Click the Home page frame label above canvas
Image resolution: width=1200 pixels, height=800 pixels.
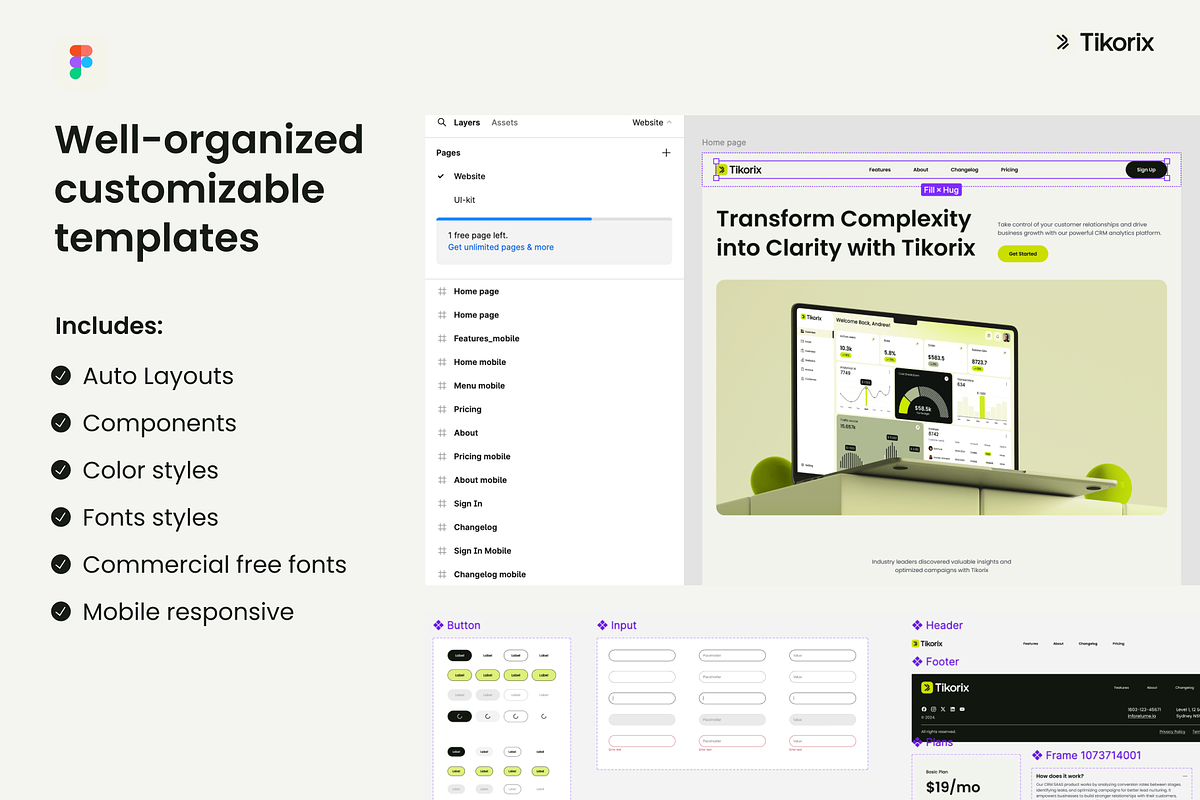click(x=724, y=143)
